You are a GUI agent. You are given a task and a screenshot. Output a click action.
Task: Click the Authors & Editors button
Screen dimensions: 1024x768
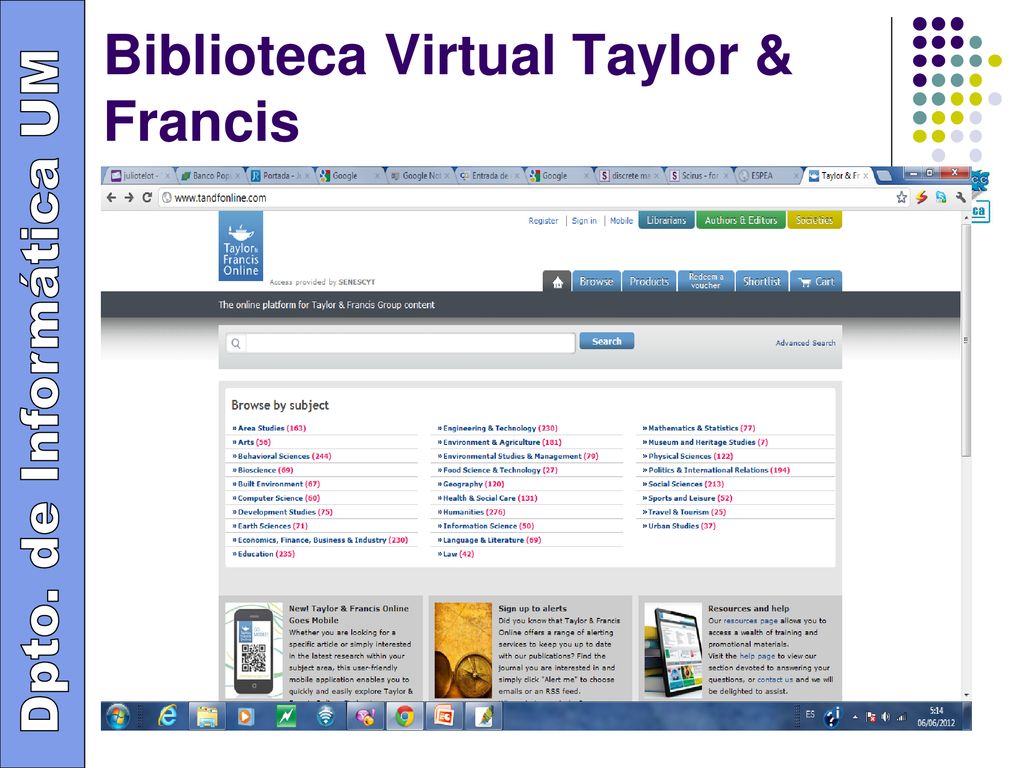(741, 221)
